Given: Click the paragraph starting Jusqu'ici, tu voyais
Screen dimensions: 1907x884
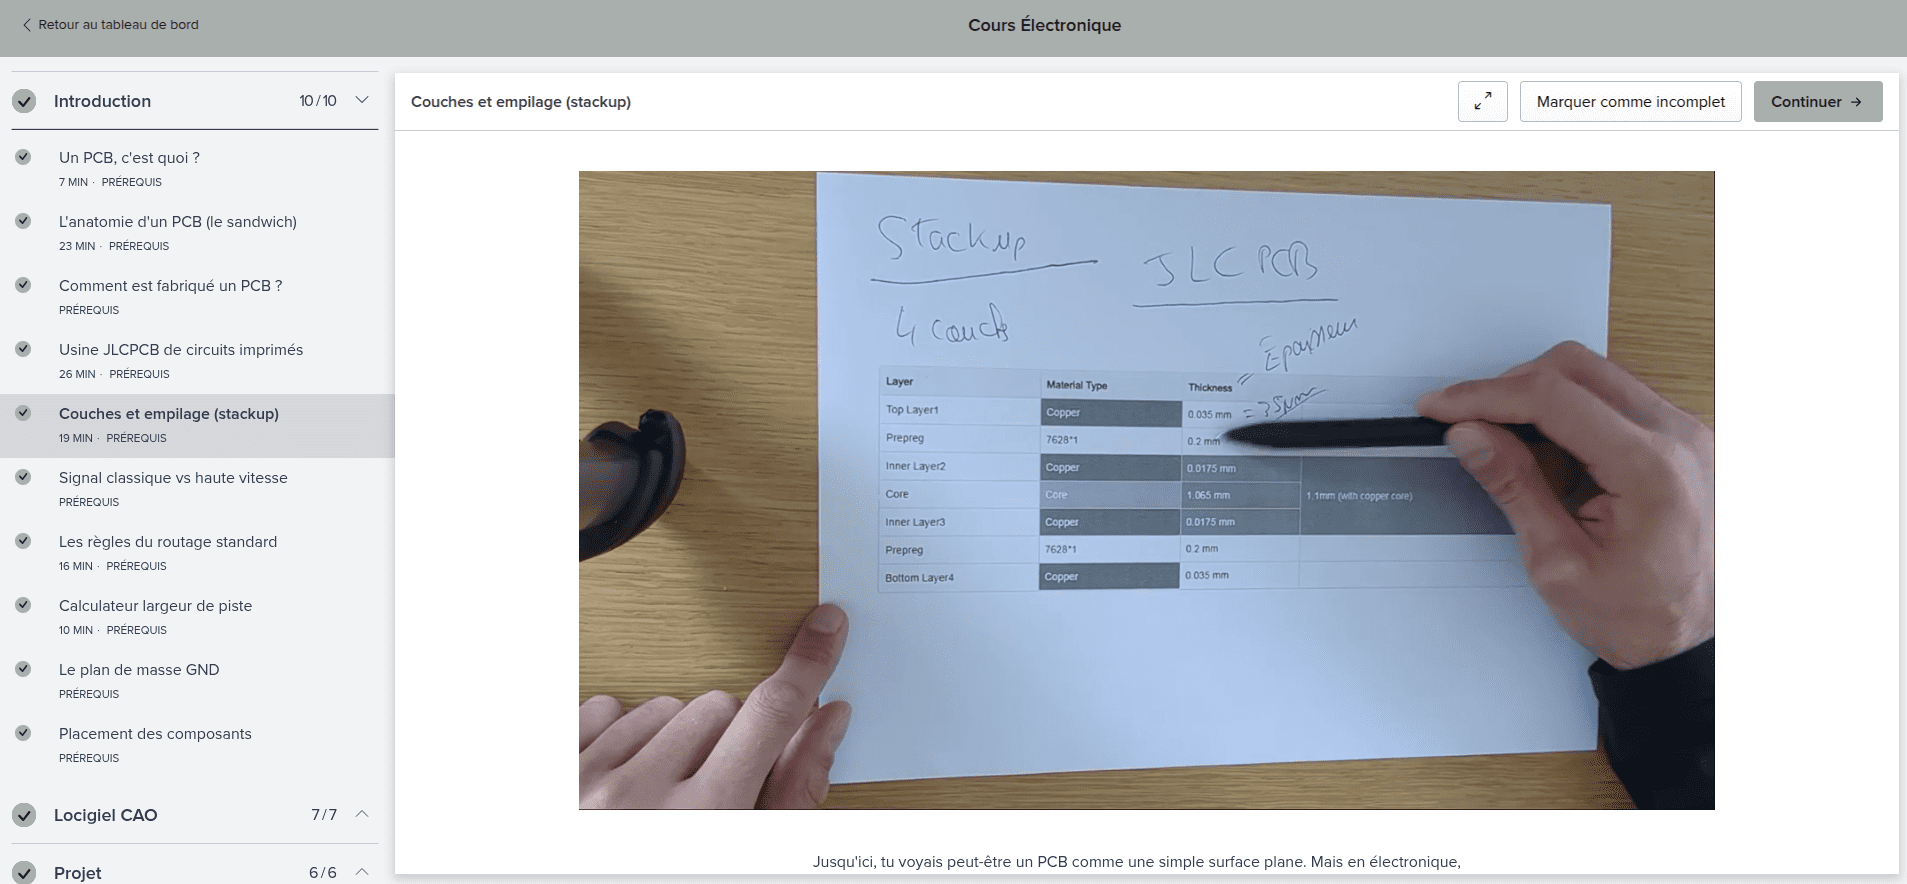Looking at the screenshot, I should 1137,862.
